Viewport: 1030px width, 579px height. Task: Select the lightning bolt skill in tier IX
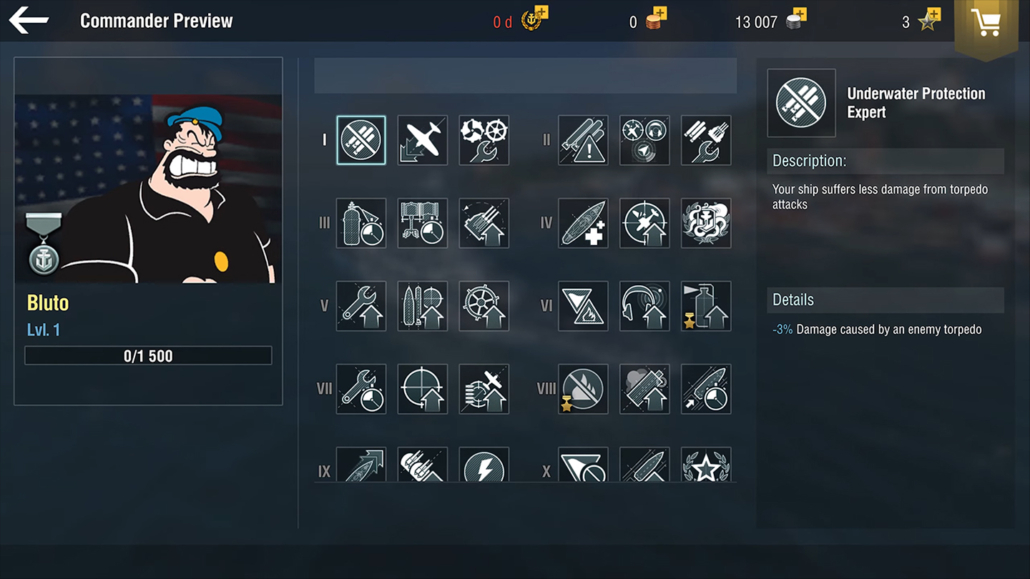coord(484,465)
